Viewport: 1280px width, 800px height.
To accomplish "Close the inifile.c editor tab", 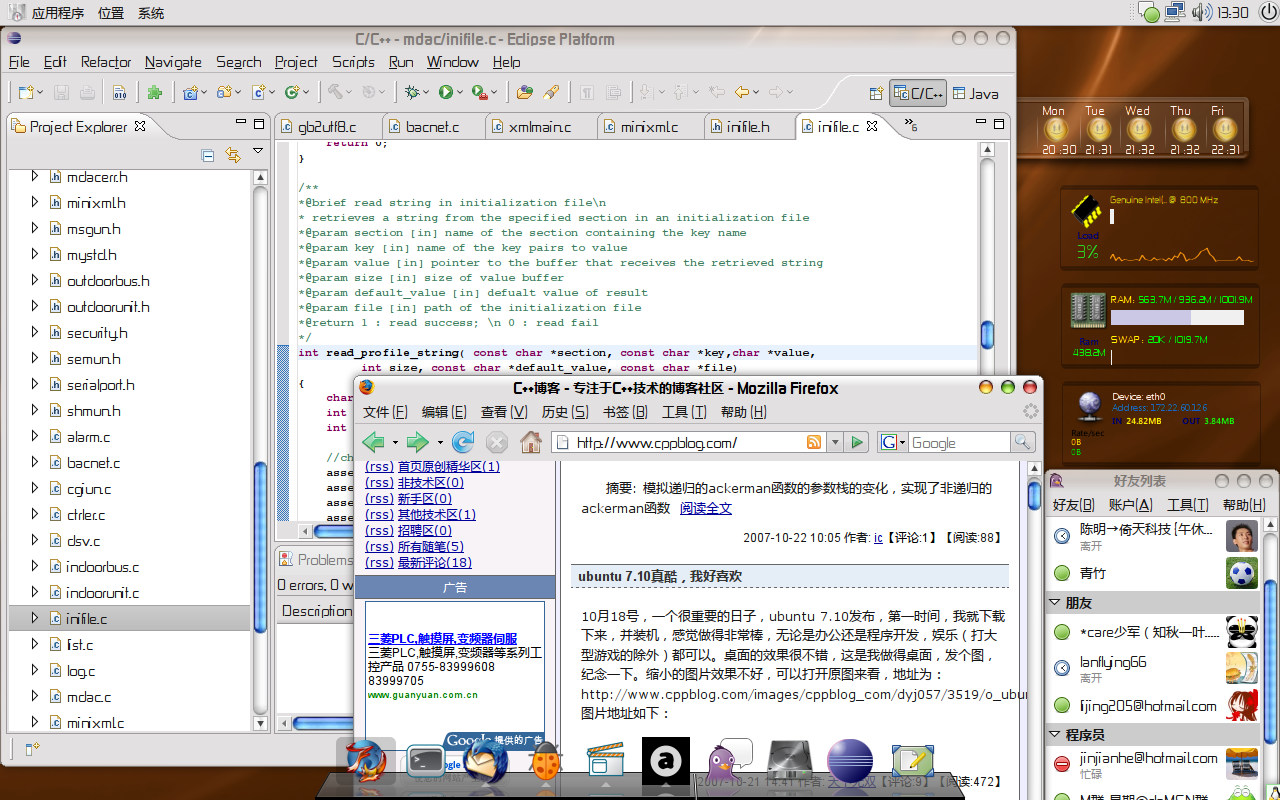I will pyautogui.click(x=872, y=126).
